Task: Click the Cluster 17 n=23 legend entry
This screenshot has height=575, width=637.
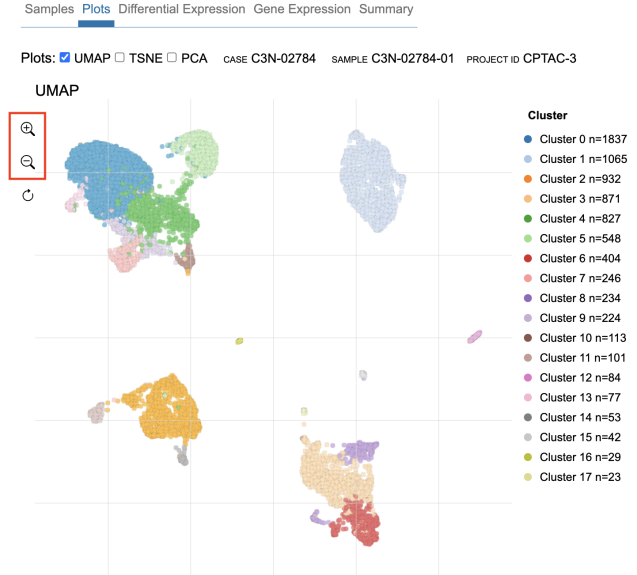Action: 578,477
